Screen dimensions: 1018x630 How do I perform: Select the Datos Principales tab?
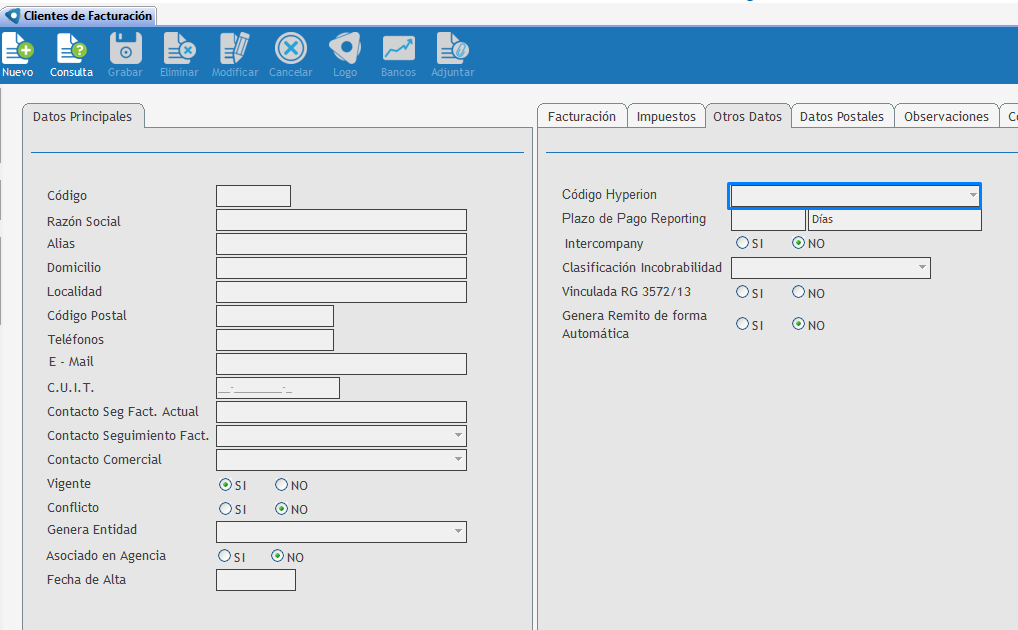click(x=82, y=116)
